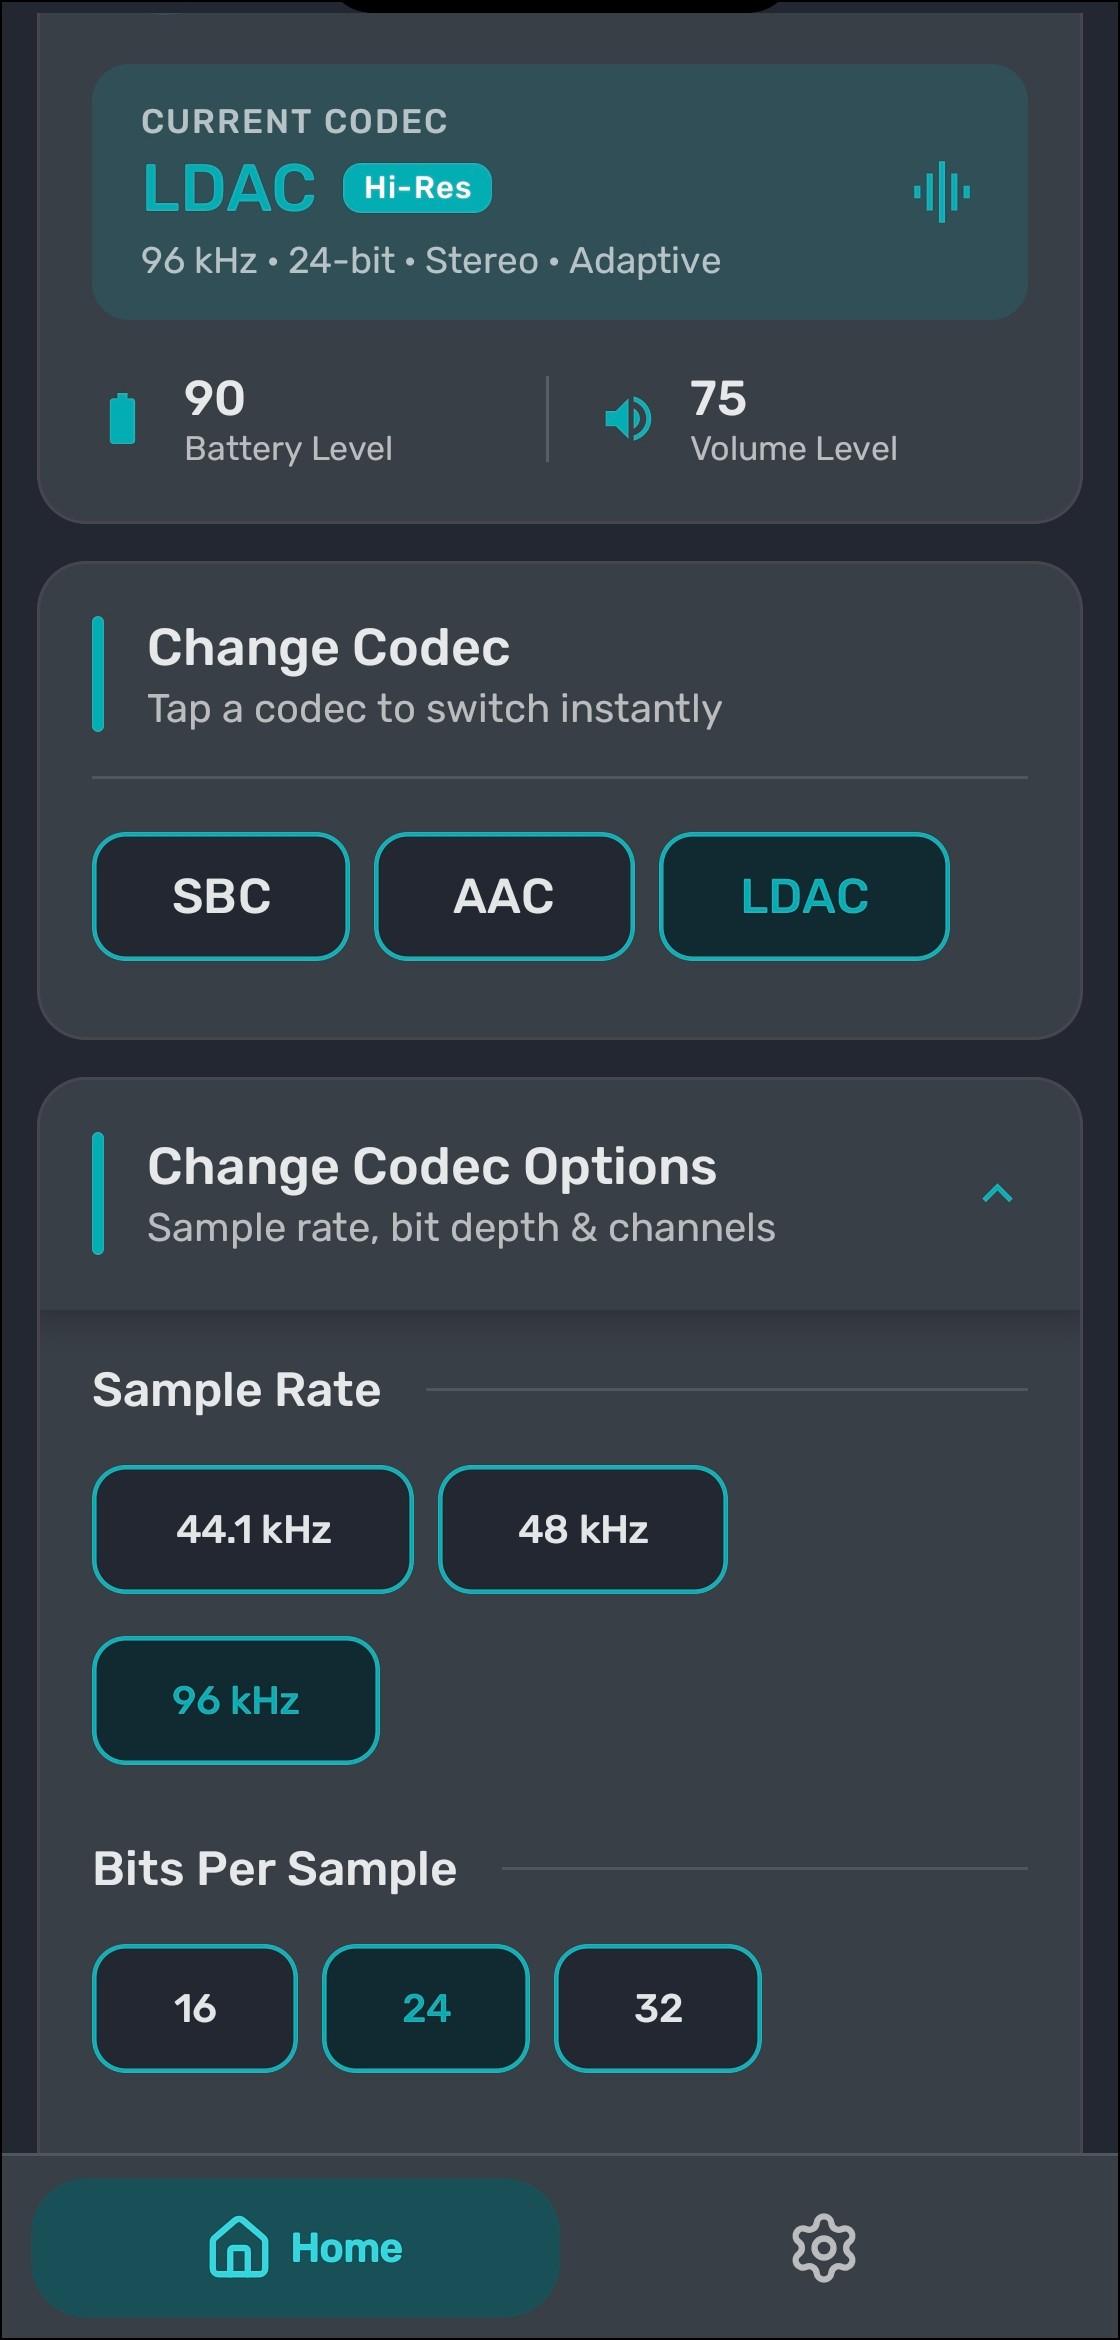Select 16 bits per sample

click(x=195, y=2008)
